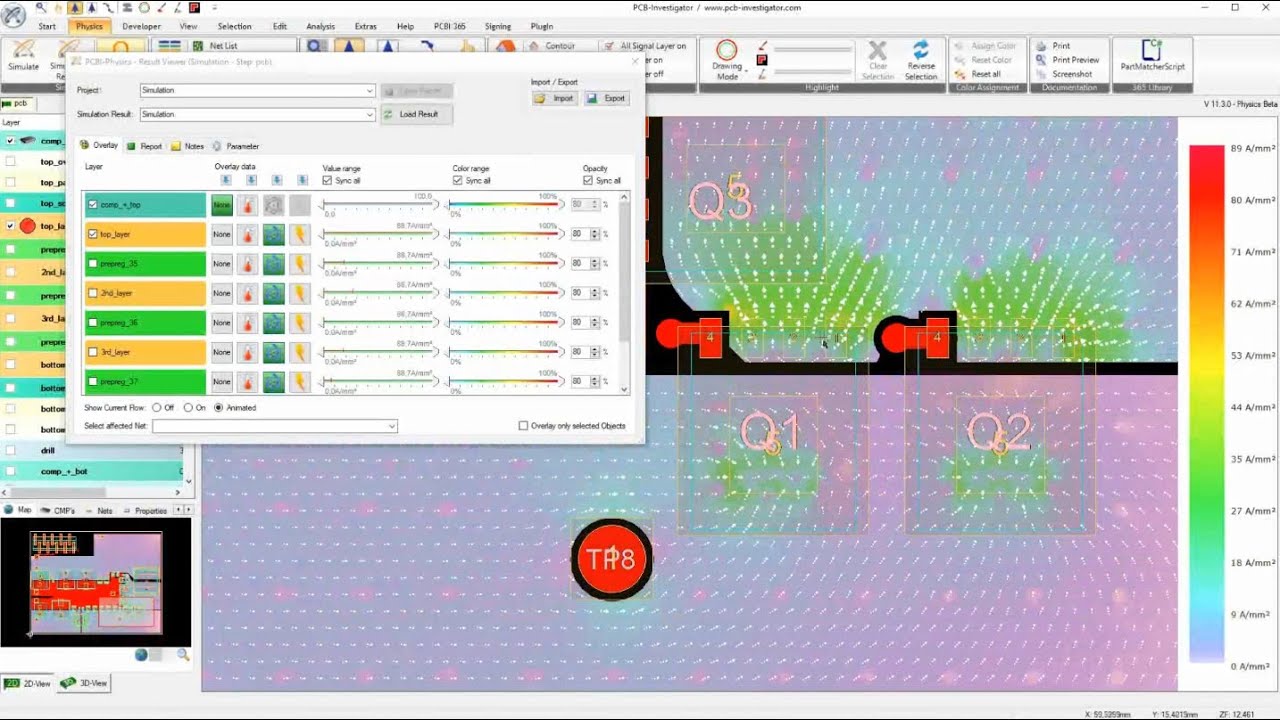Click first overlay data column arrow icon

(226, 180)
